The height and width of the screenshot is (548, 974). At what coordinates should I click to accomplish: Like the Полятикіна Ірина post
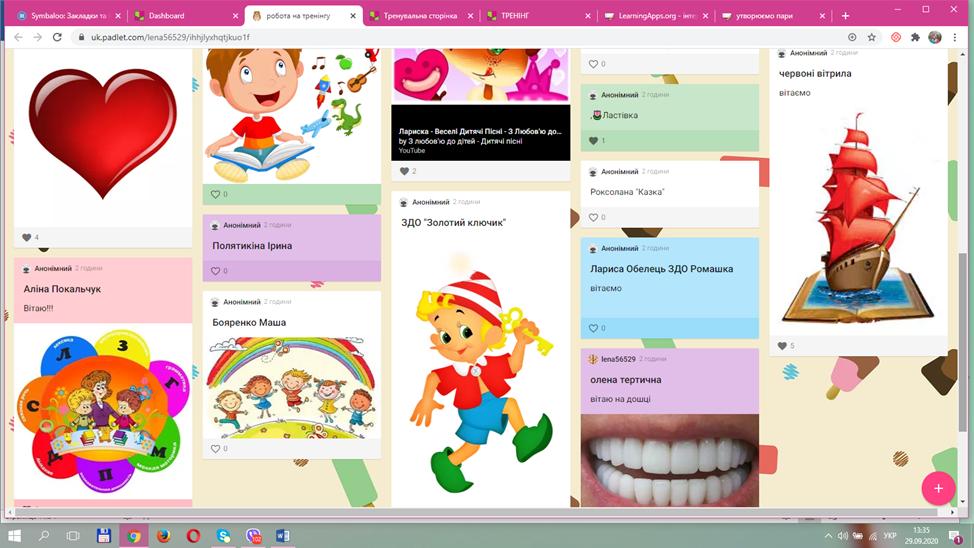pos(216,271)
